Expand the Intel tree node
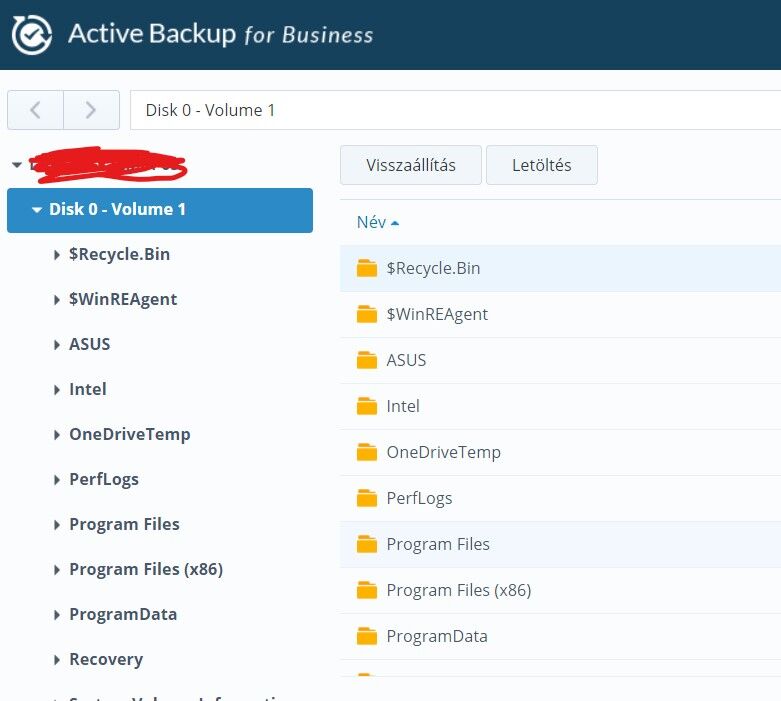 coord(56,390)
